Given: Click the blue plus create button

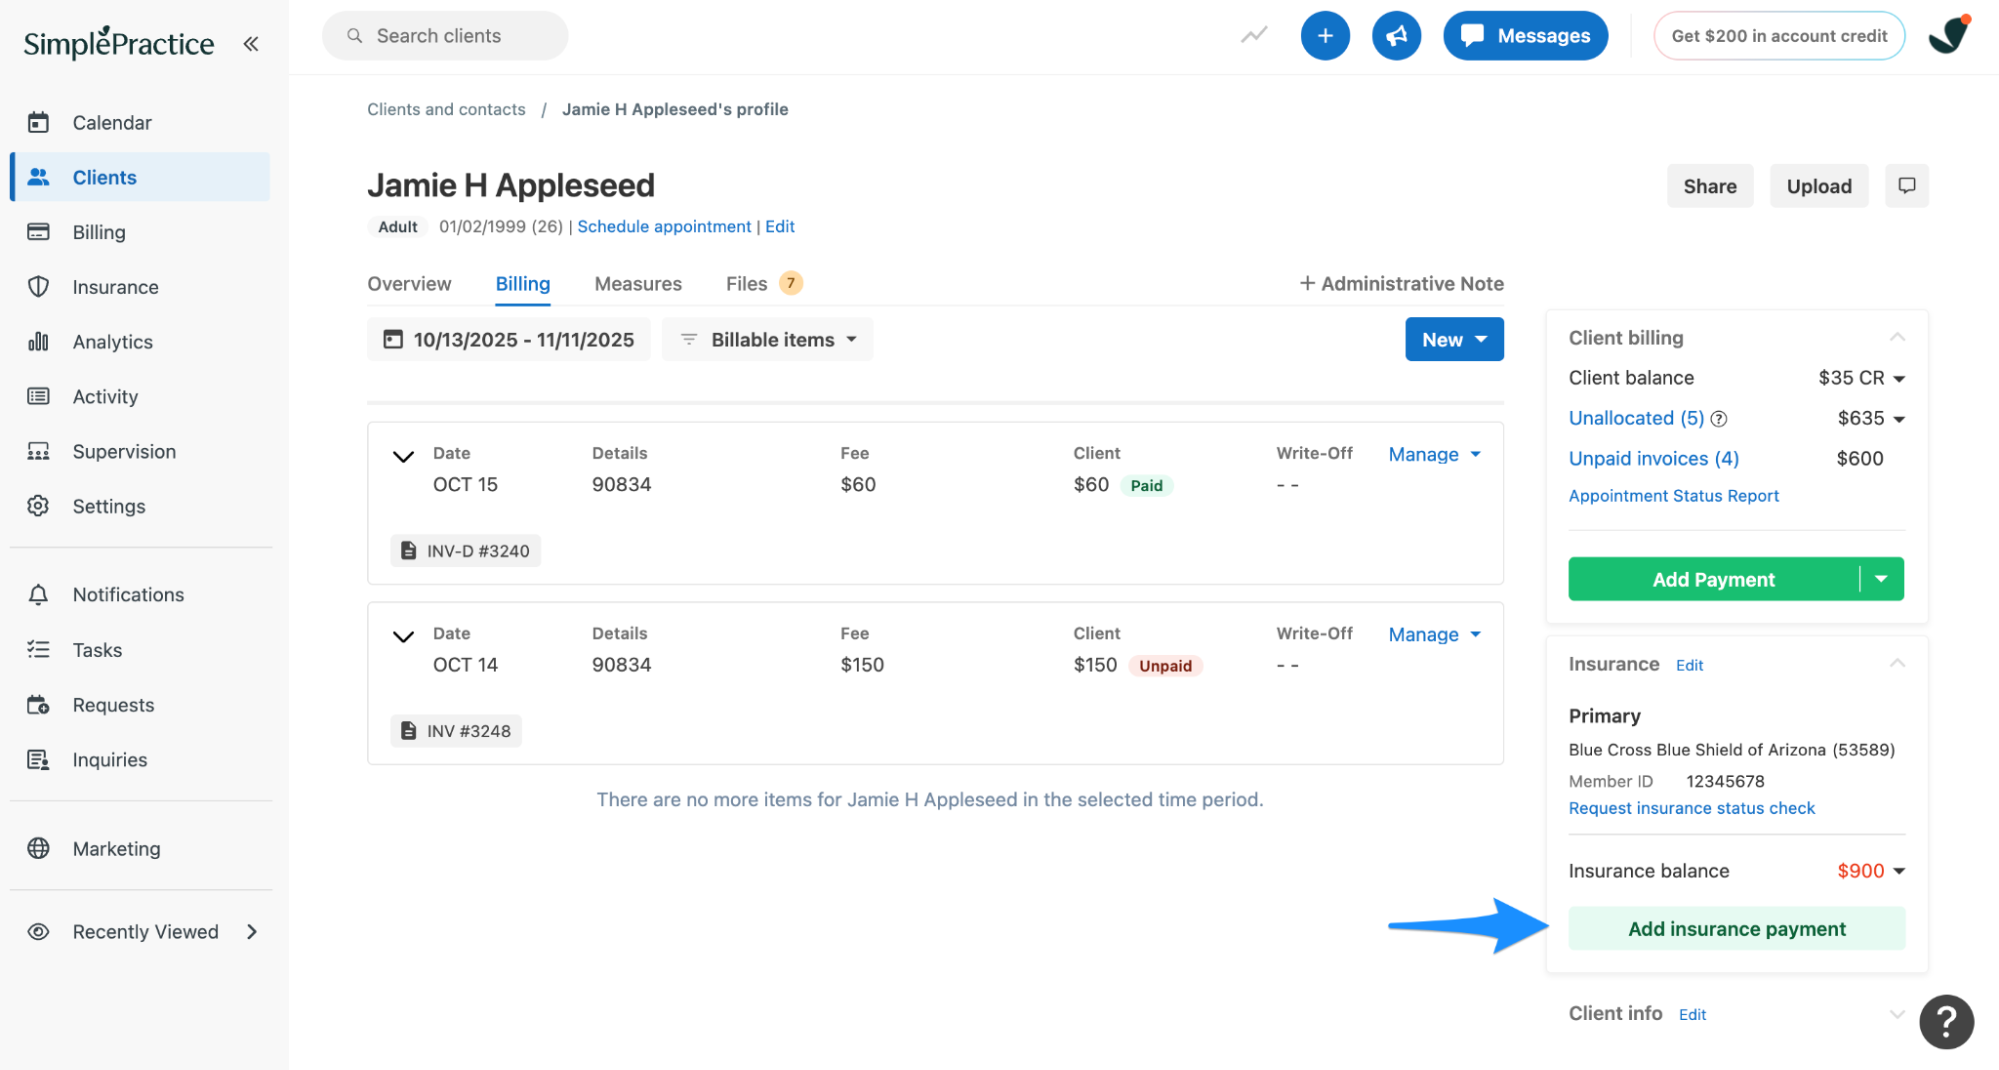Looking at the screenshot, I should [x=1325, y=36].
